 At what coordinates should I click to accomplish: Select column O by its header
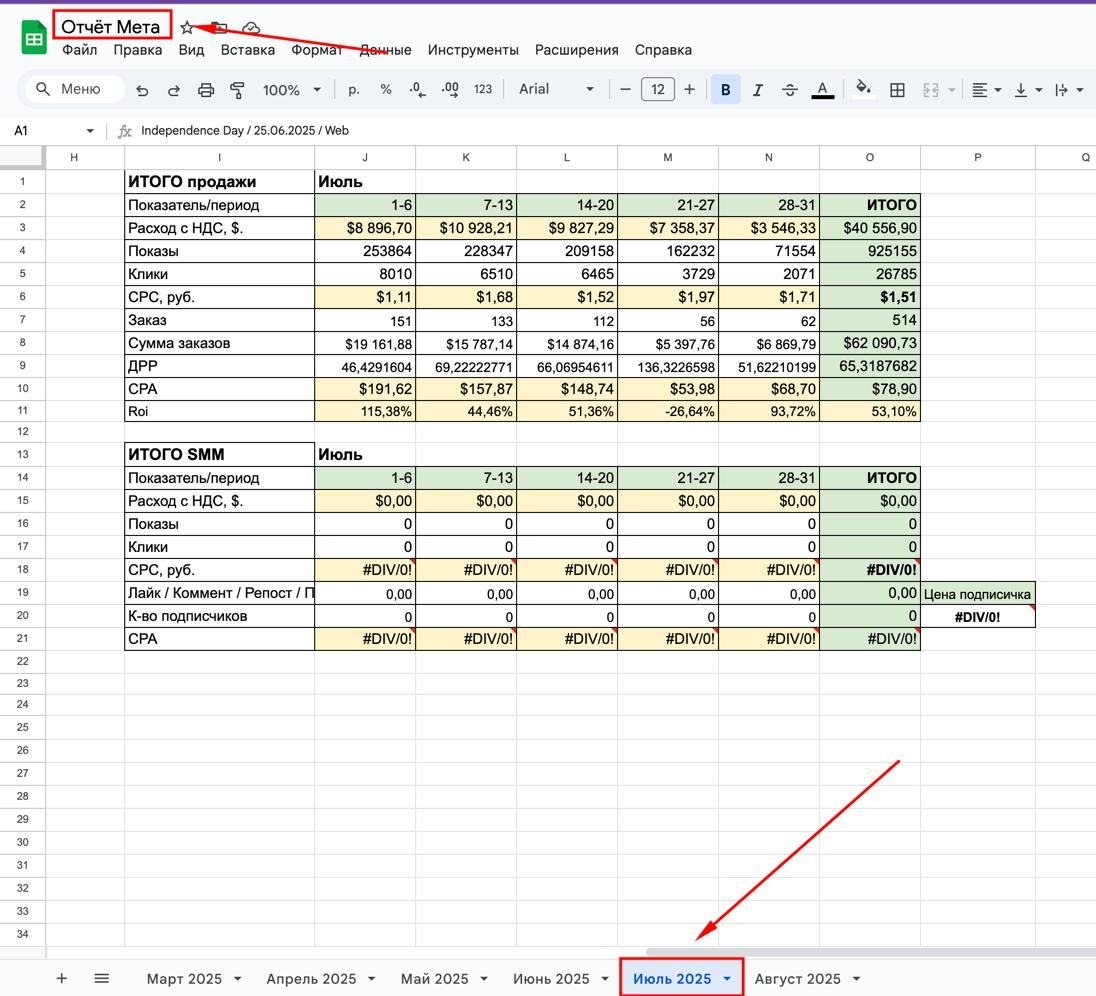click(870, 157)
